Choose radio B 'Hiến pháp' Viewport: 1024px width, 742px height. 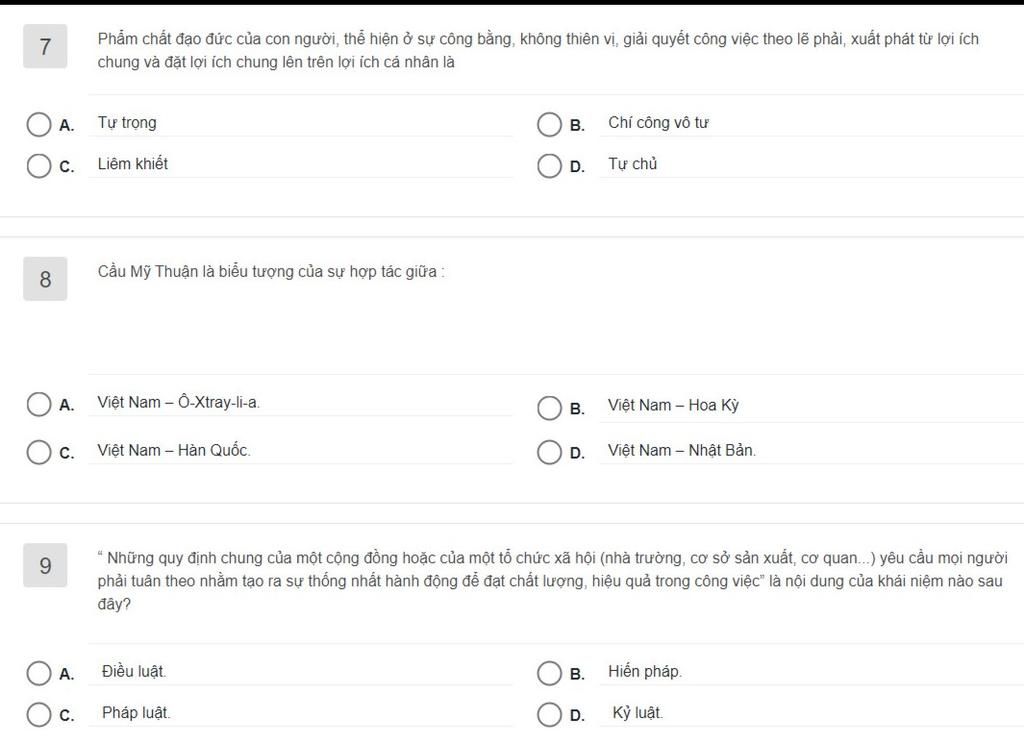click(549, 673)
